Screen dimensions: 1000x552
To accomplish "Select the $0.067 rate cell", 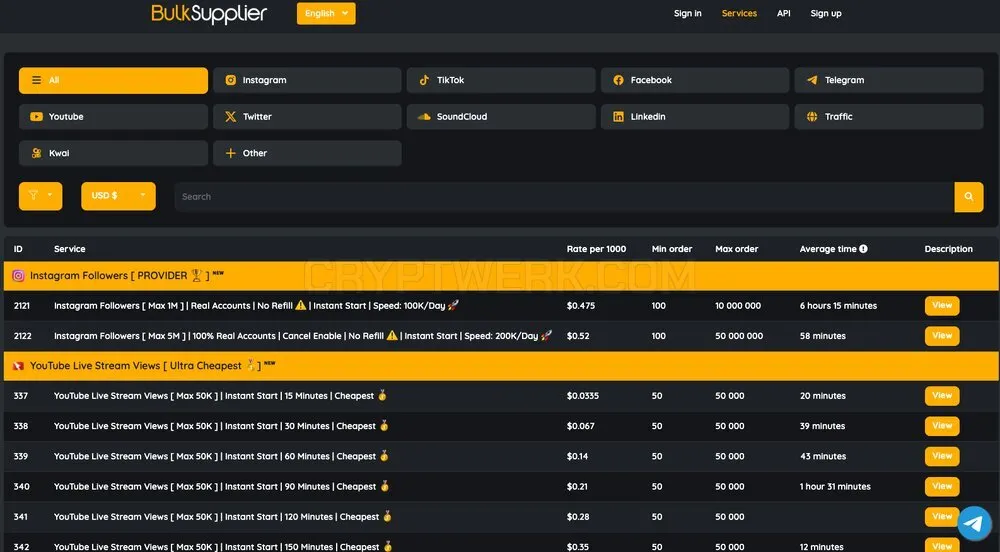I will coord(580,426).
